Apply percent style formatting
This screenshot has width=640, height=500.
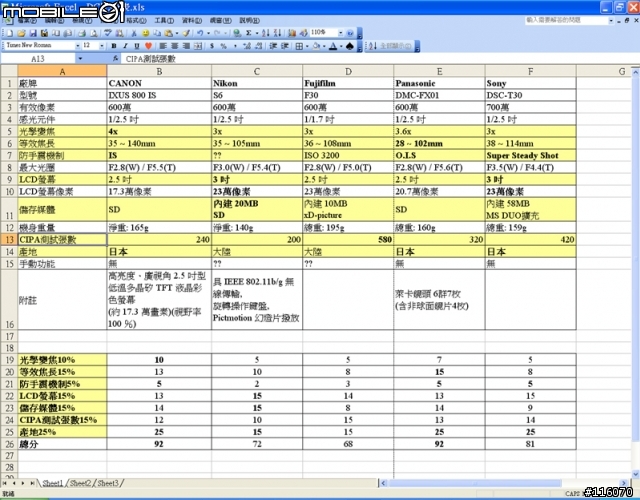[223, 46]
